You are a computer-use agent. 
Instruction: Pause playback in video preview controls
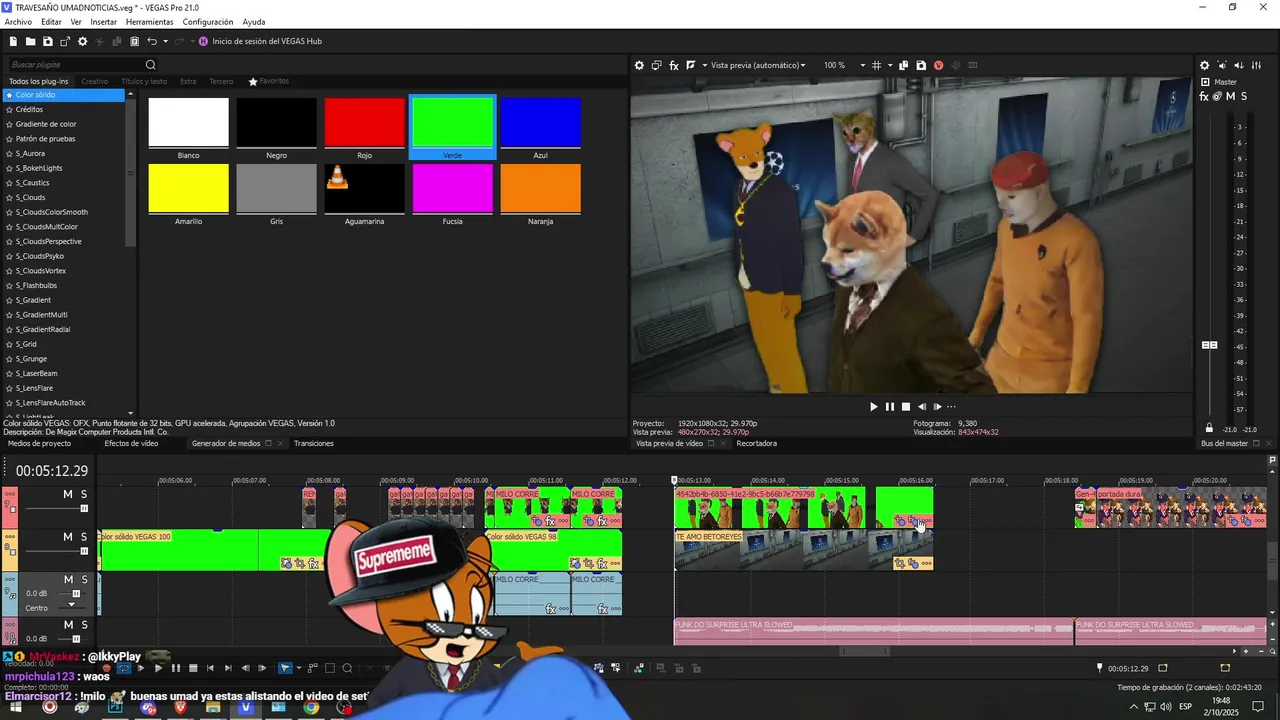coord(889,407)
